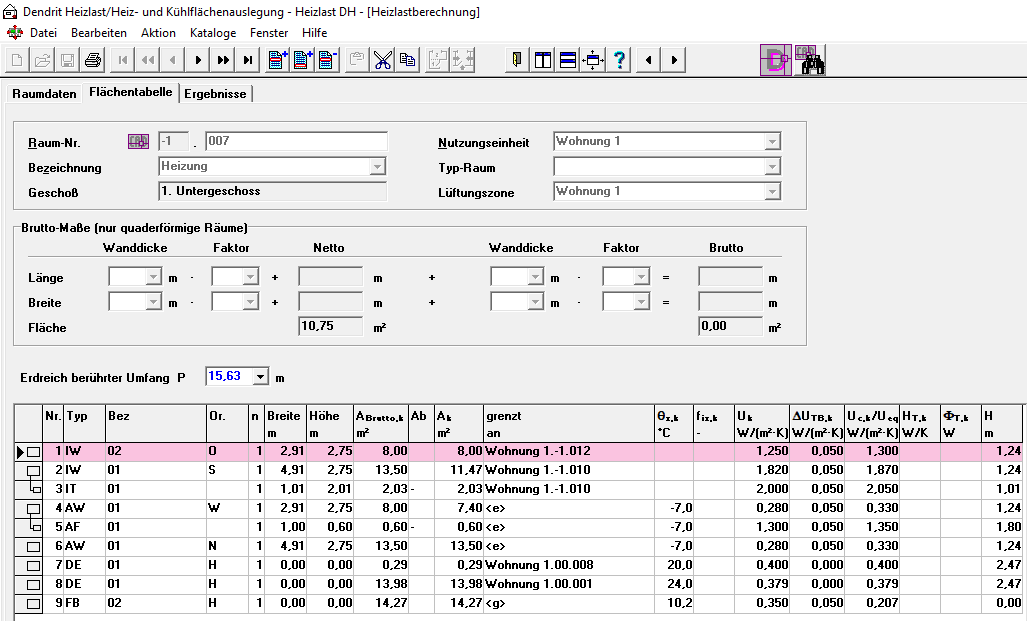Click the door exit toolbar icon
This screenshot has width=1027, height=621.
(517, 60)
